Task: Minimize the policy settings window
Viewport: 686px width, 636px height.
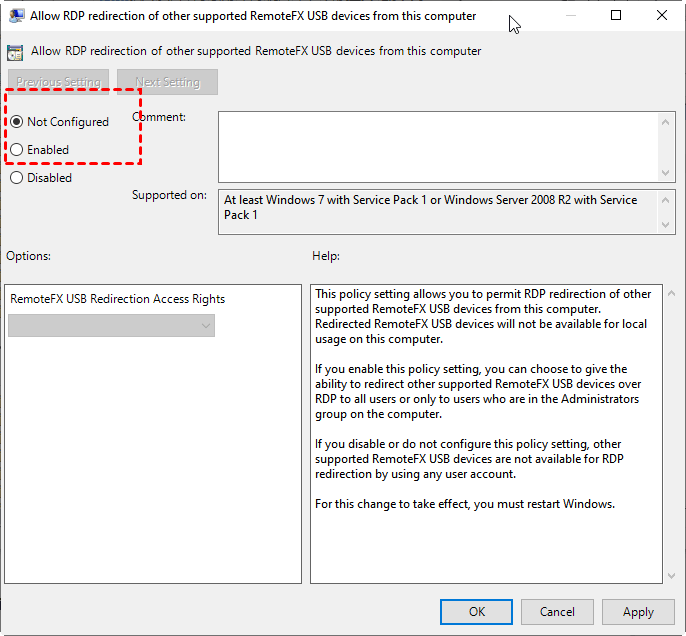Action: pos(570,16)
